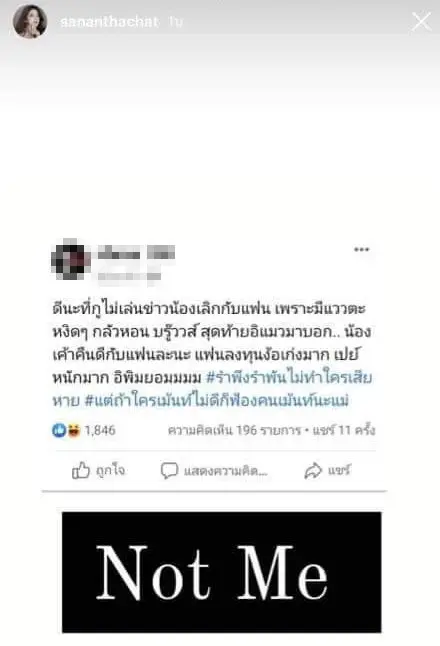Open the 1,846 reactions count
The height and width of the screenshot is (646, 440).
point(100,430)
